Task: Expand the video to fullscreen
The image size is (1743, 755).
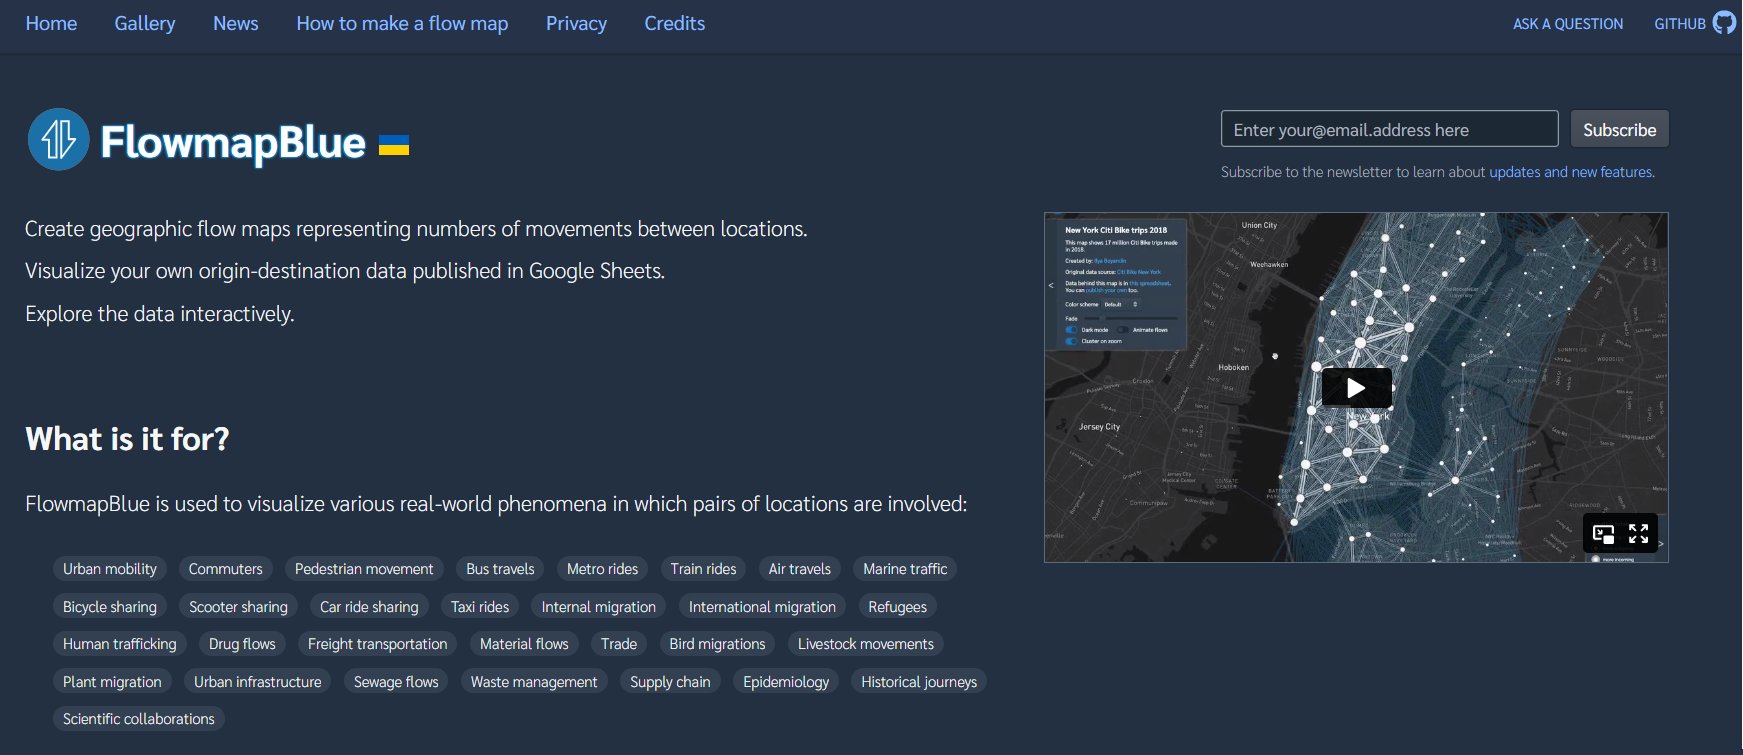Action: (1638, 534)
